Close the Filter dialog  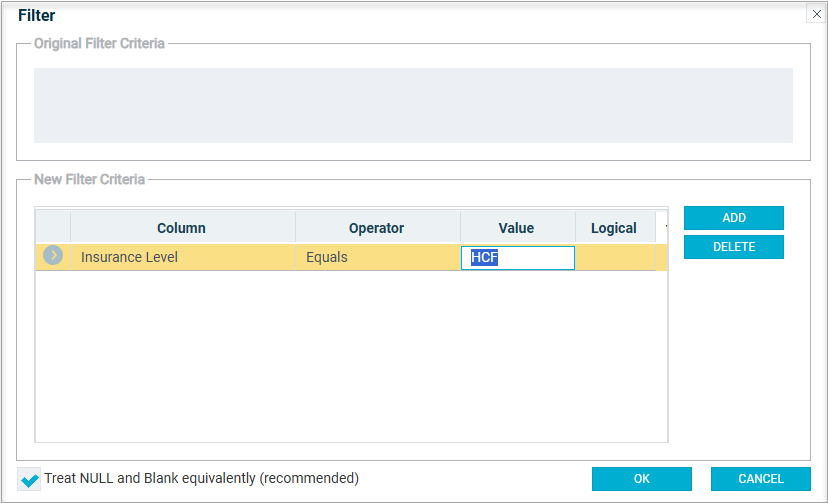816,14
